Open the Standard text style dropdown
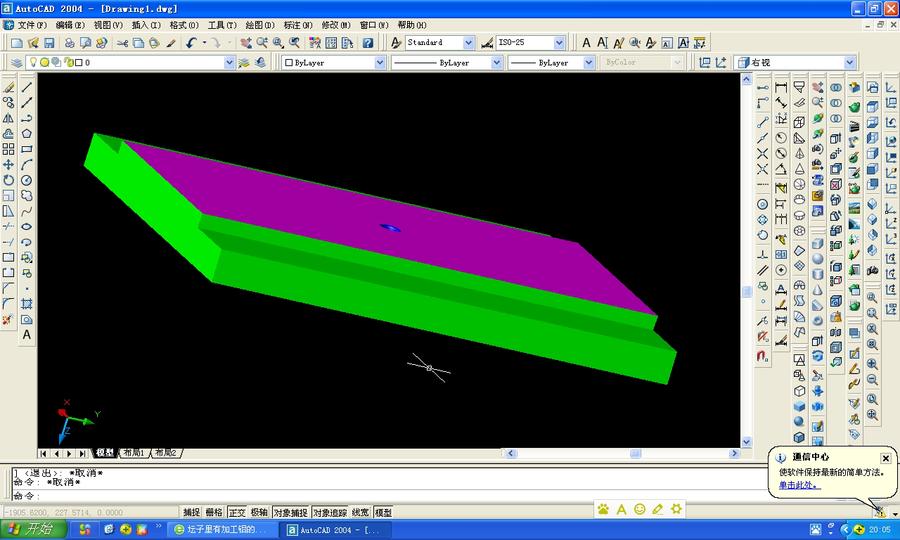Image resolution: width=900 pixels, height=540 pixels. click(x=468, y=42)
